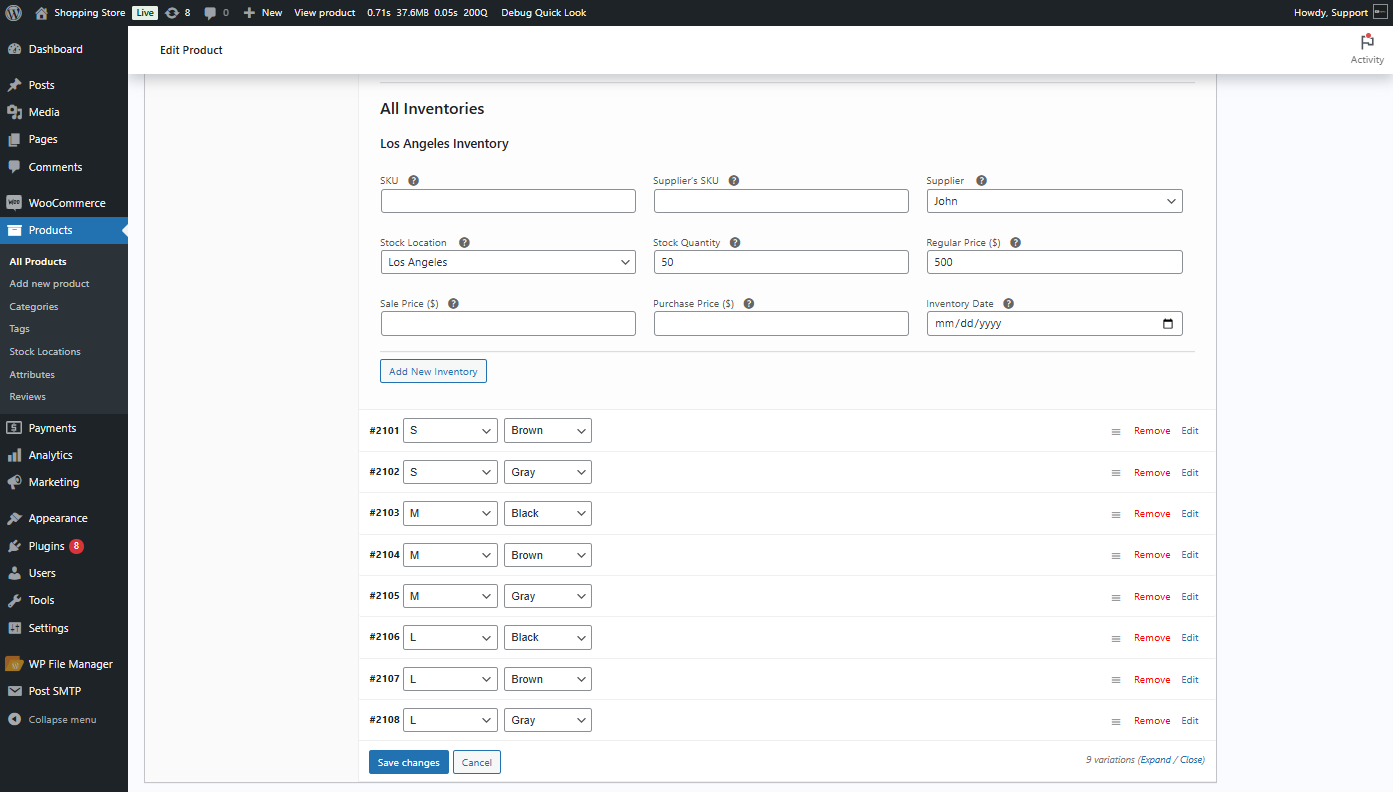Expand all variations link

tap(1155, 760)
